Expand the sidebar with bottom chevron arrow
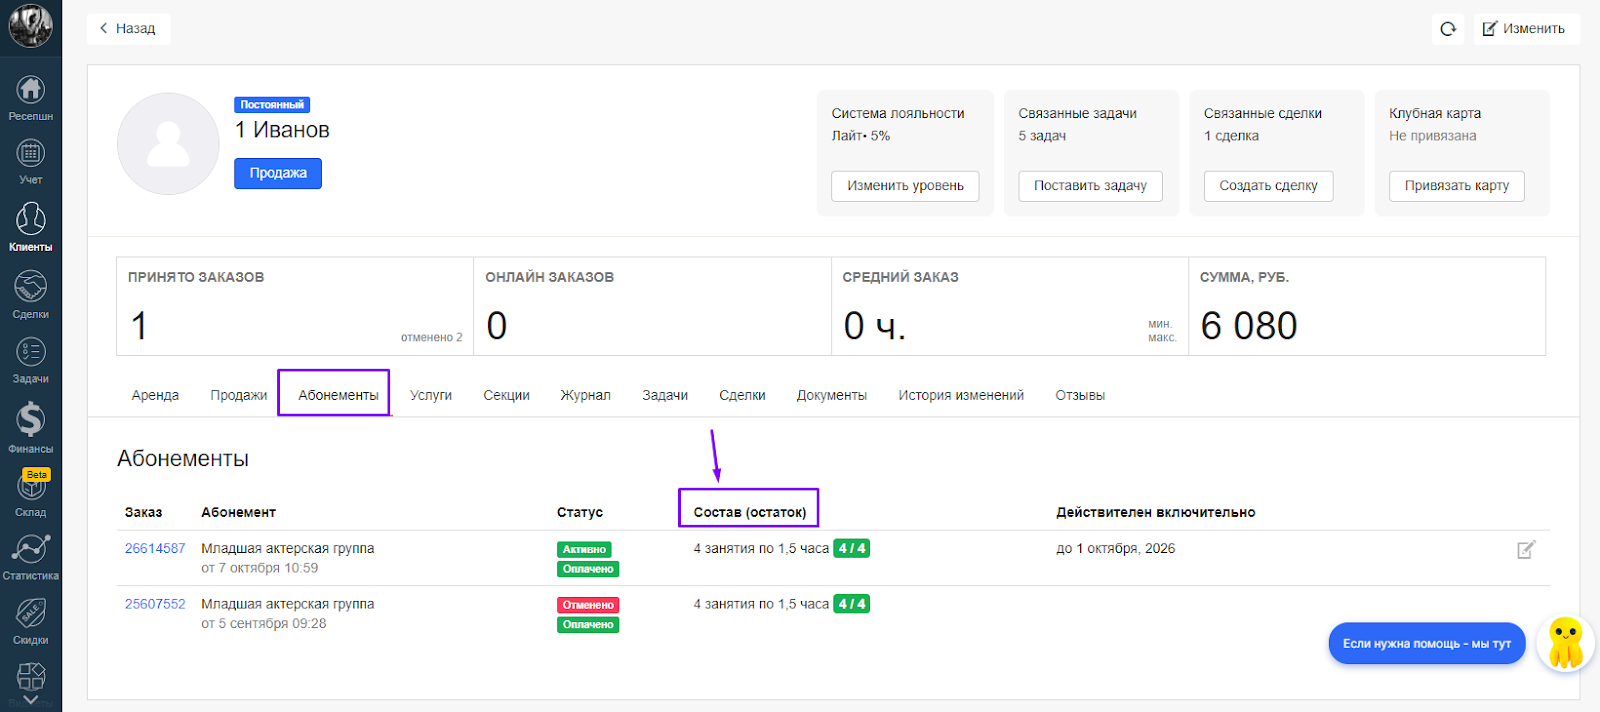This screenshot has height=712, width=1600. 30,700
